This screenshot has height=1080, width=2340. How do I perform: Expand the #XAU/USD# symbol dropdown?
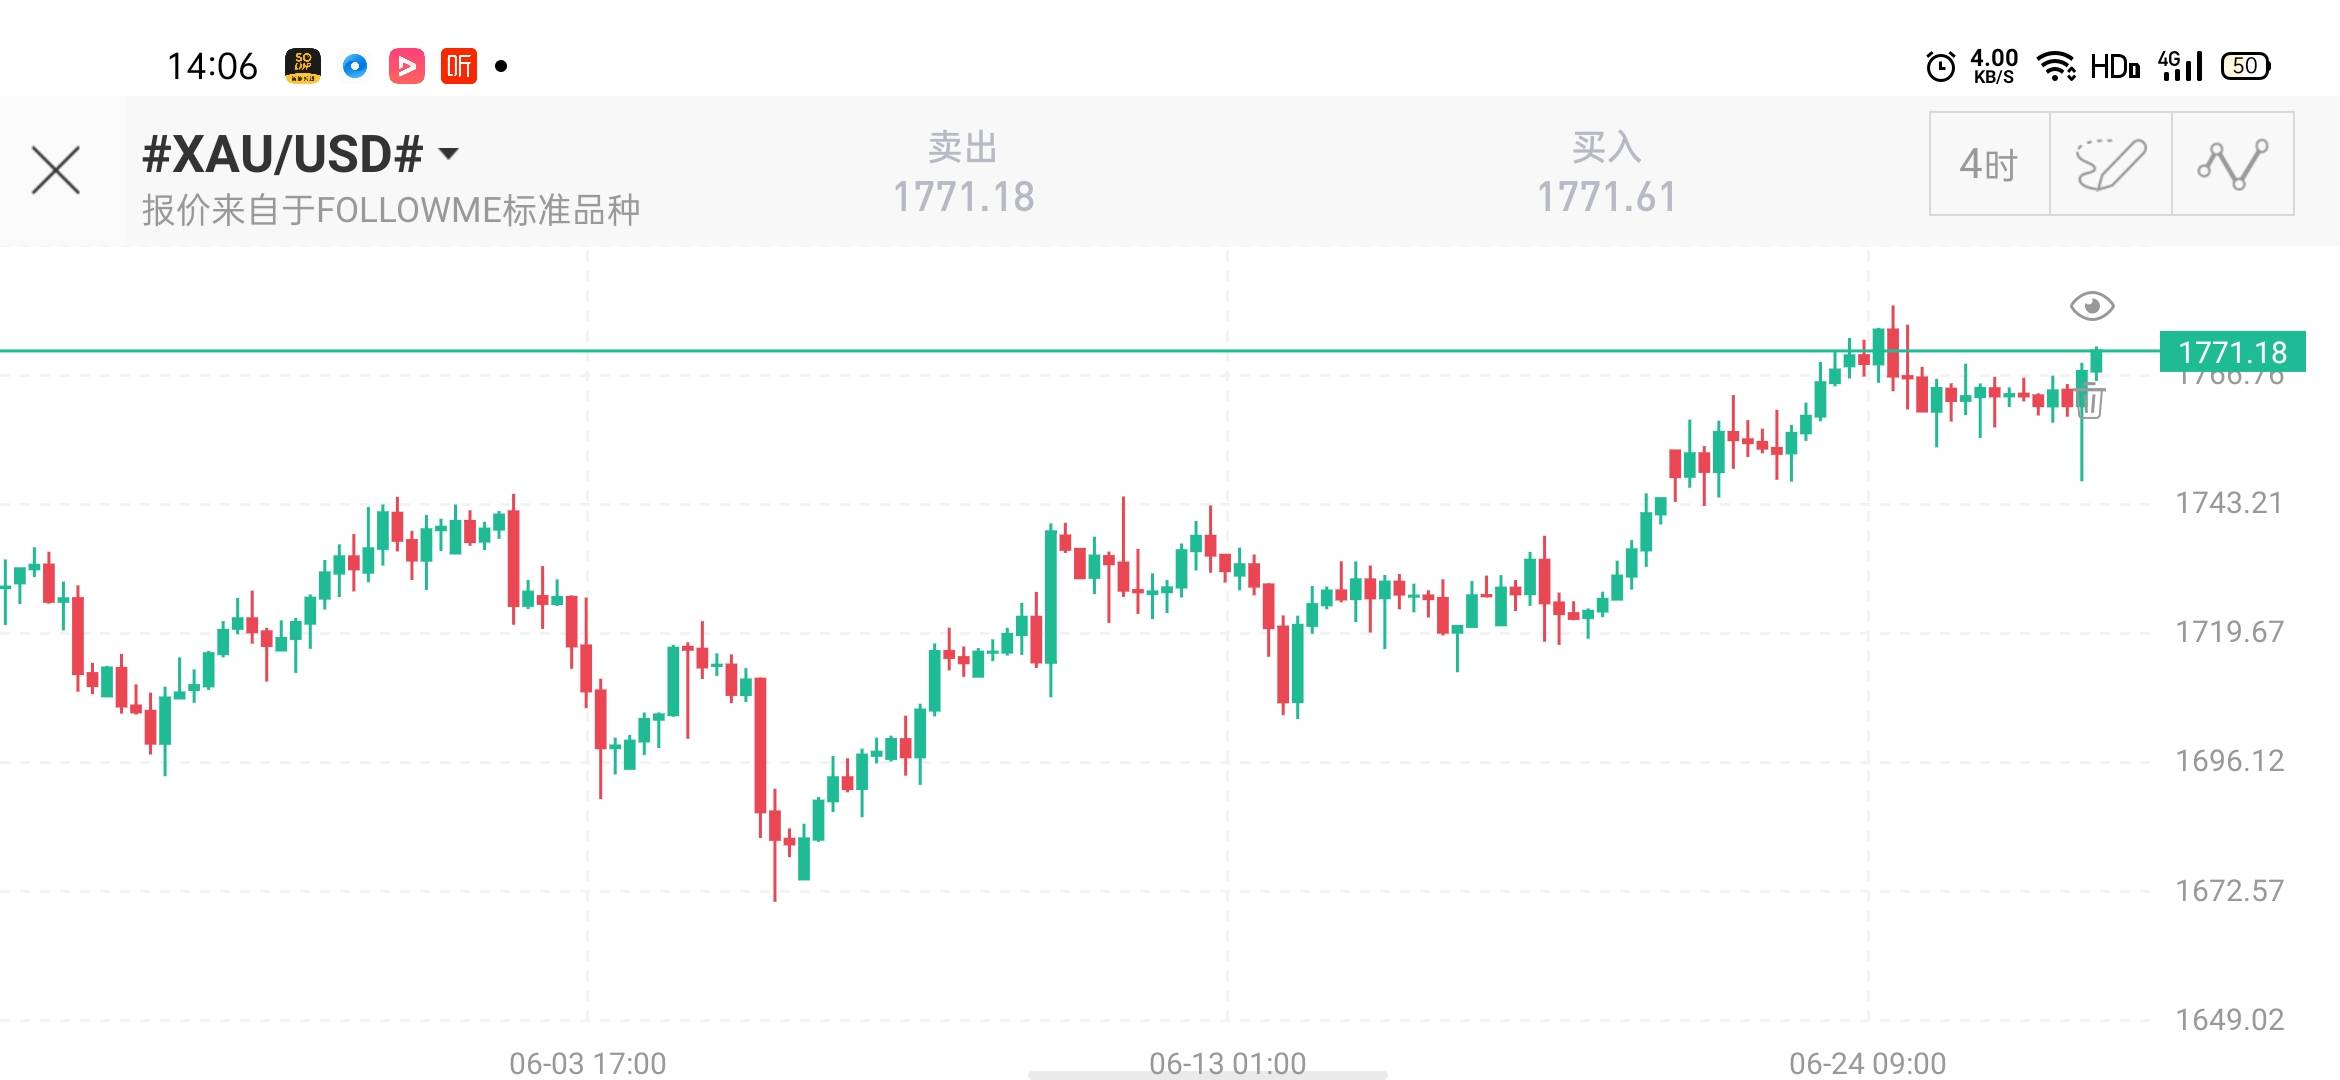449,154
